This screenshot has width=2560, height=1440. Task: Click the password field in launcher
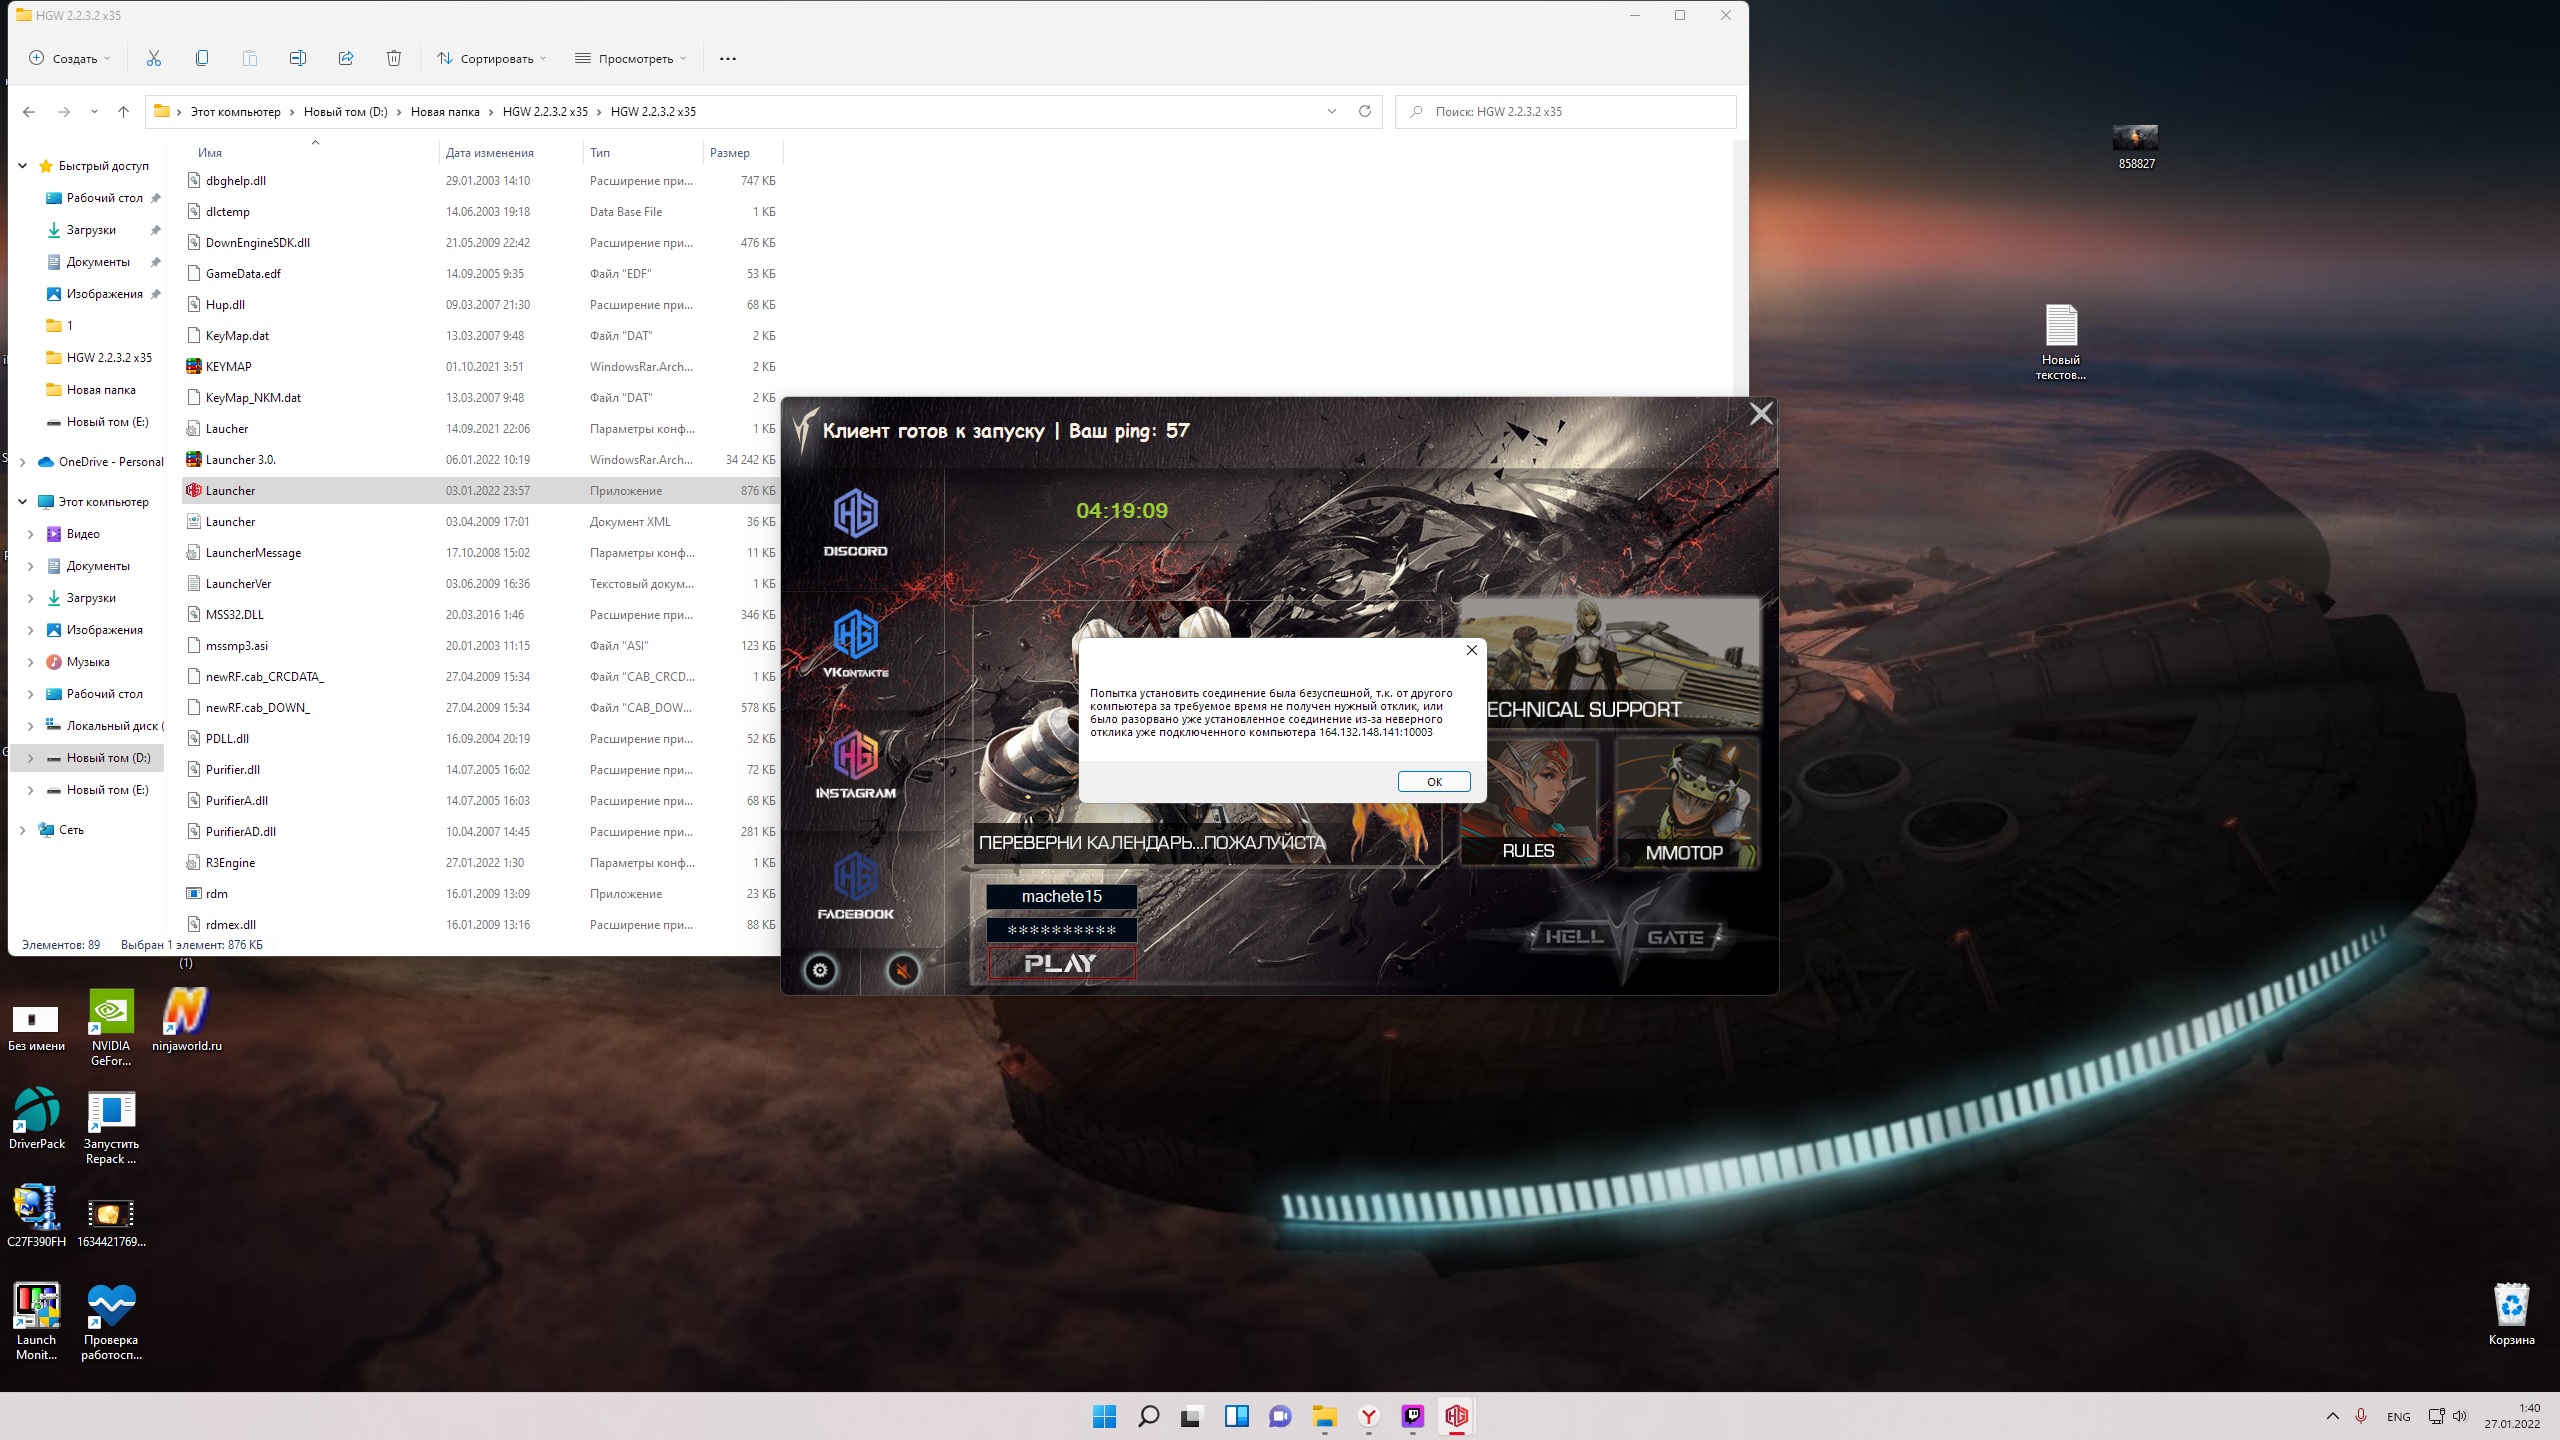[1061, 930]
